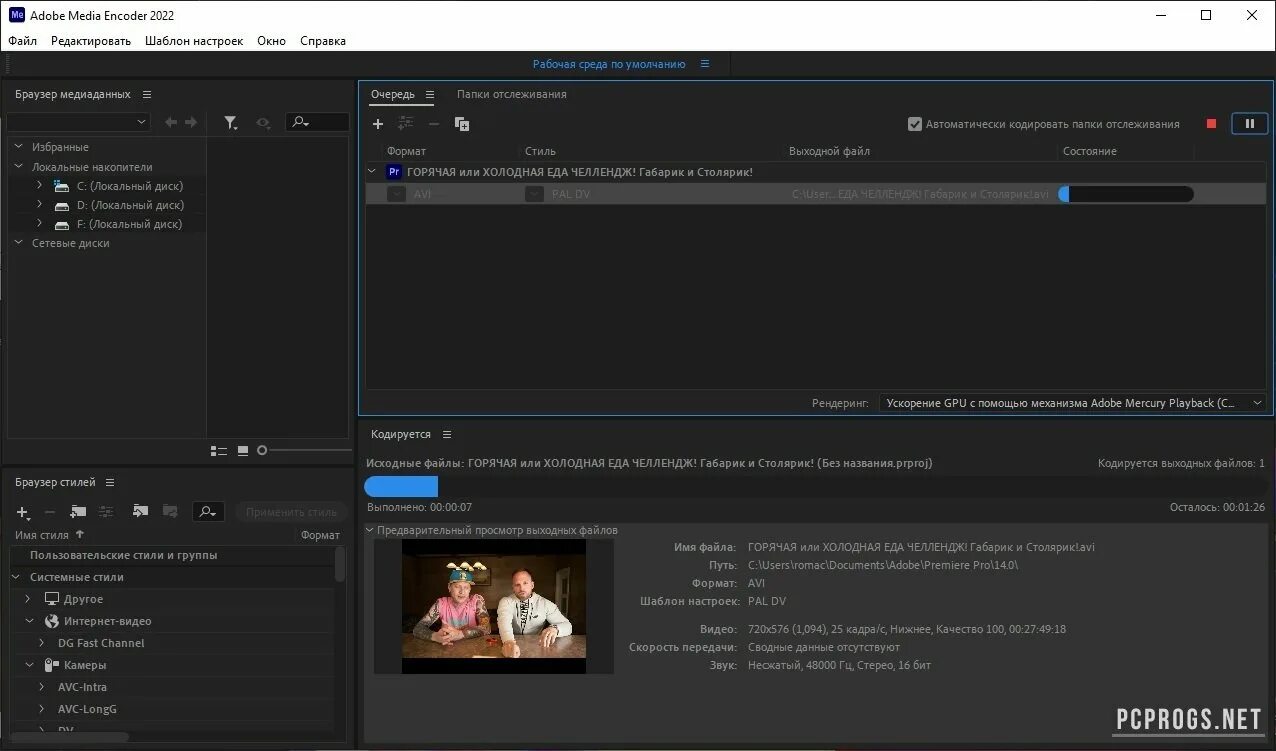
Task: Expand the AVC-Intra preset group
Action: pos(42,687)
